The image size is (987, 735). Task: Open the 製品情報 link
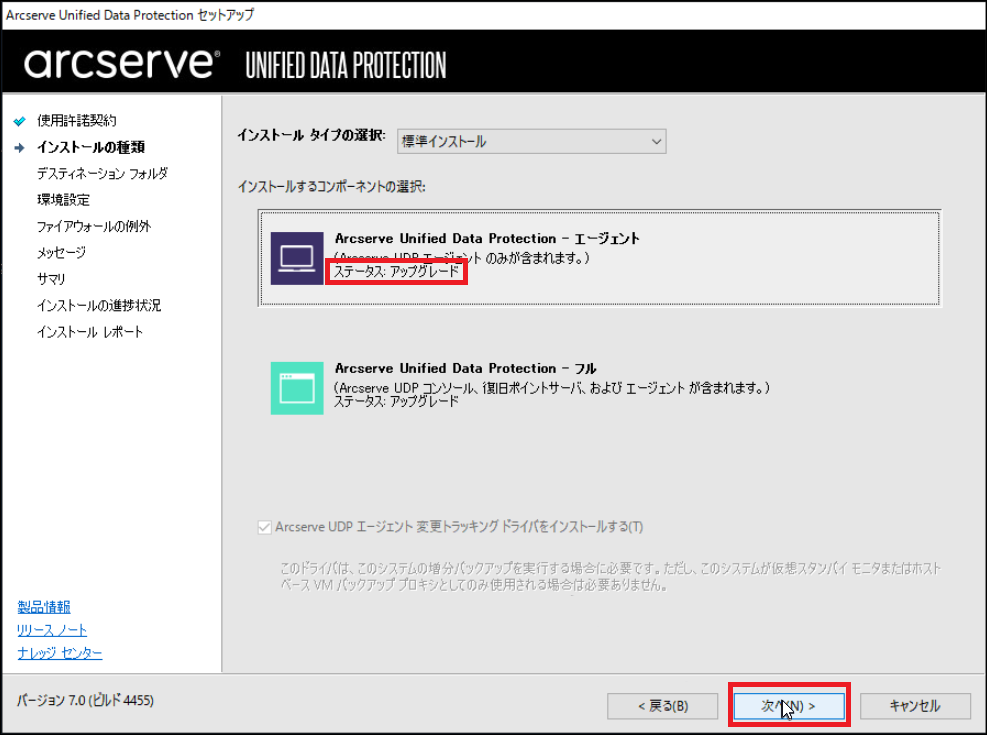click(44, 607)
